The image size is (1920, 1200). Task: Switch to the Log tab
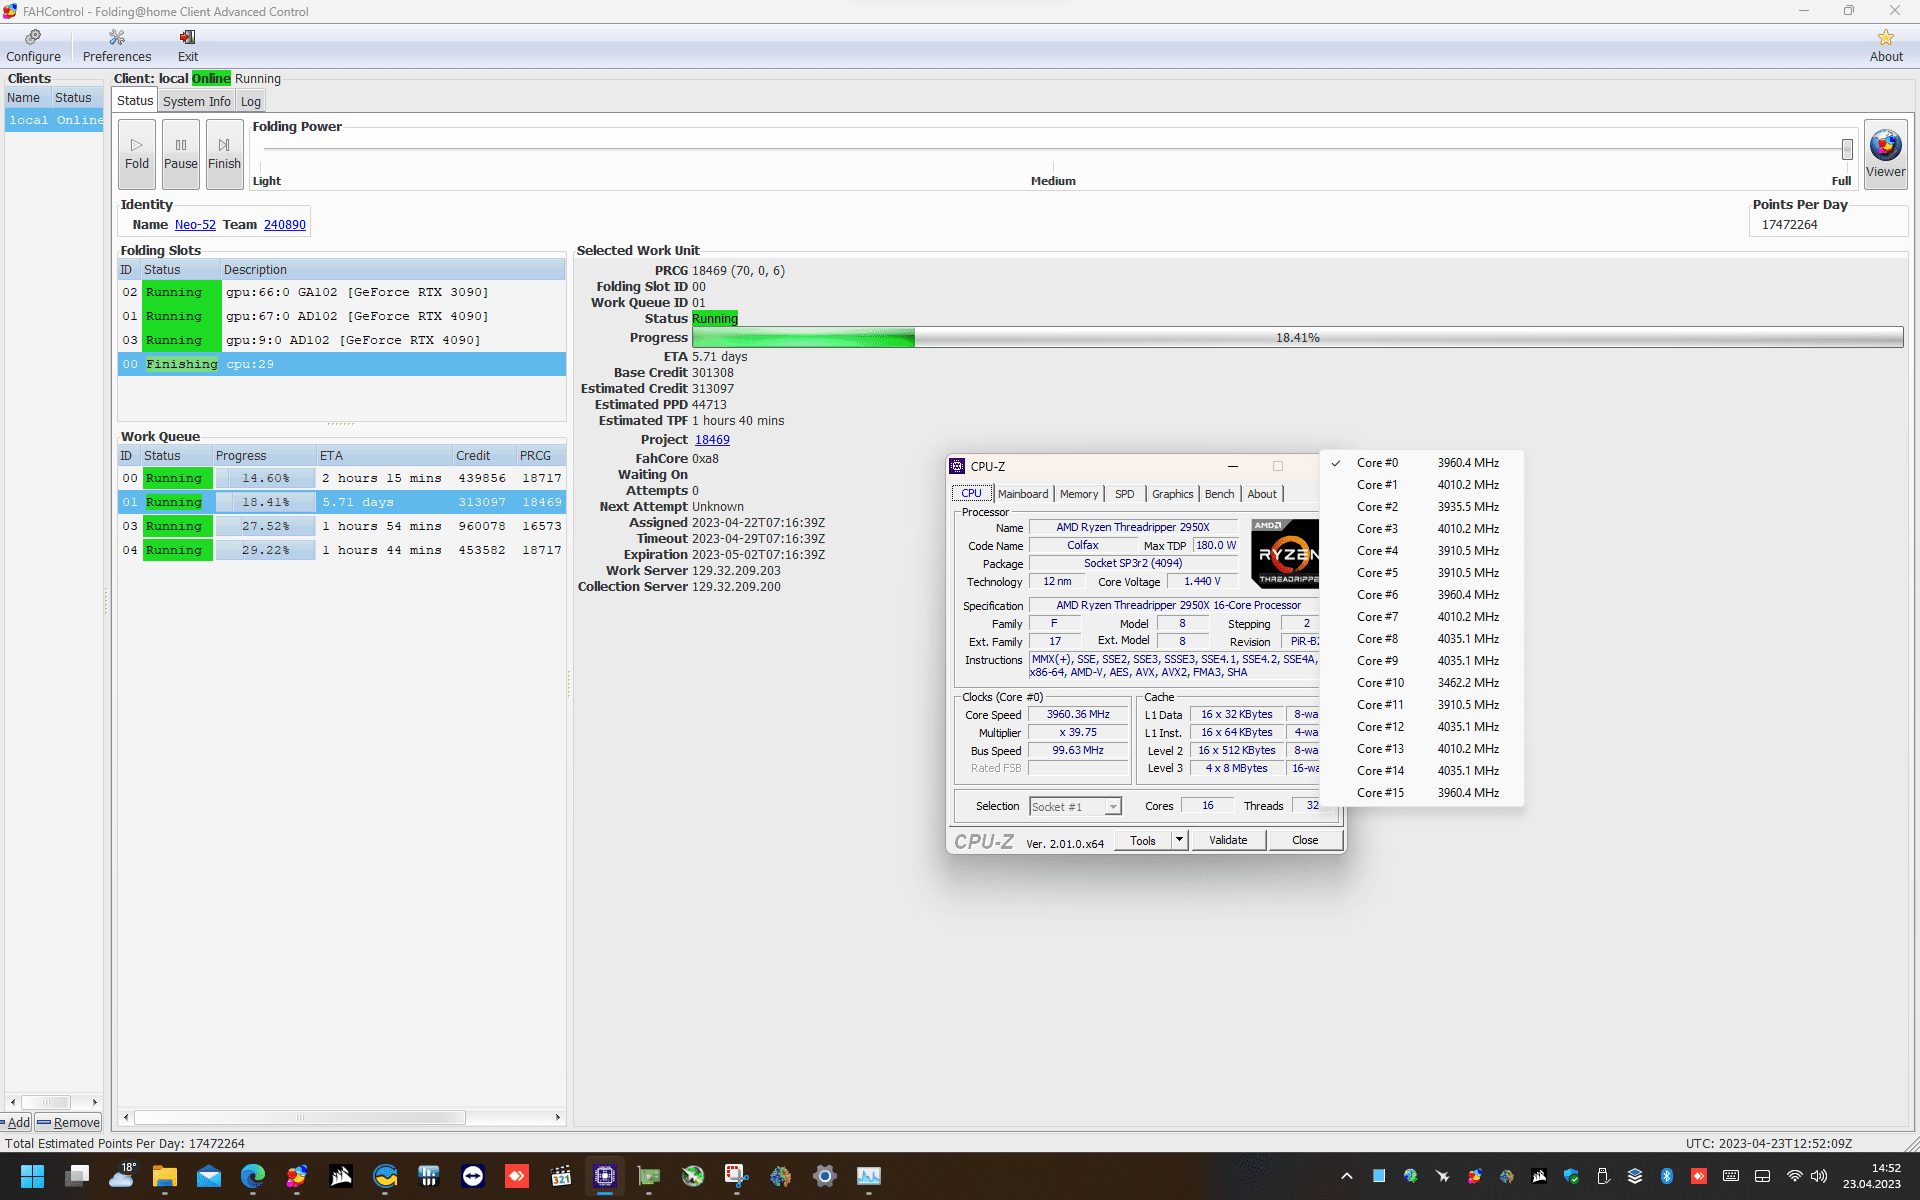point(250,101)
